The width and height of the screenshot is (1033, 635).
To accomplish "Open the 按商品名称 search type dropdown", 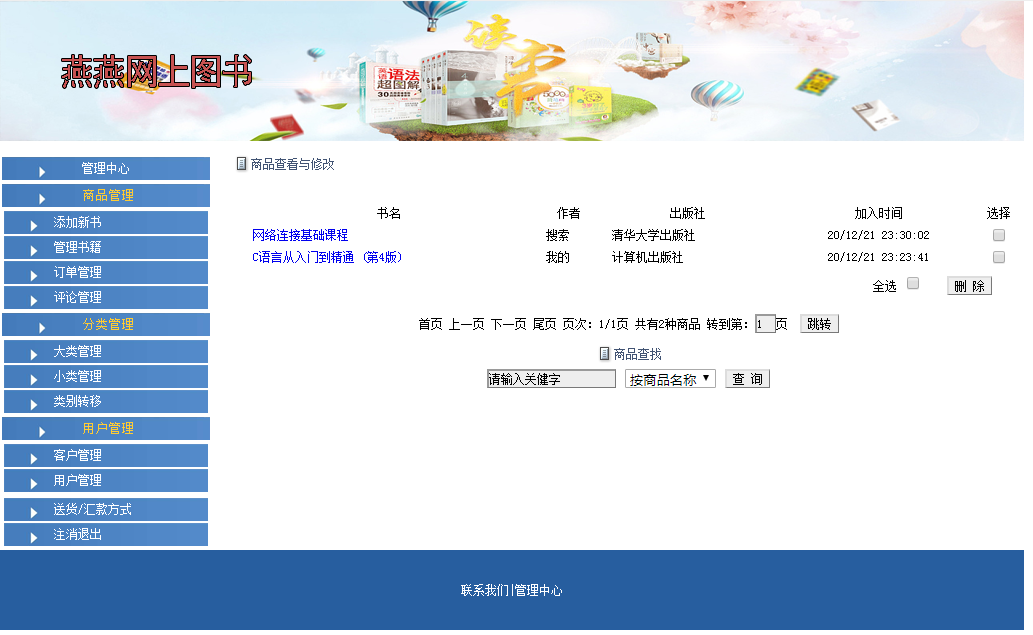I will point(669,378).
